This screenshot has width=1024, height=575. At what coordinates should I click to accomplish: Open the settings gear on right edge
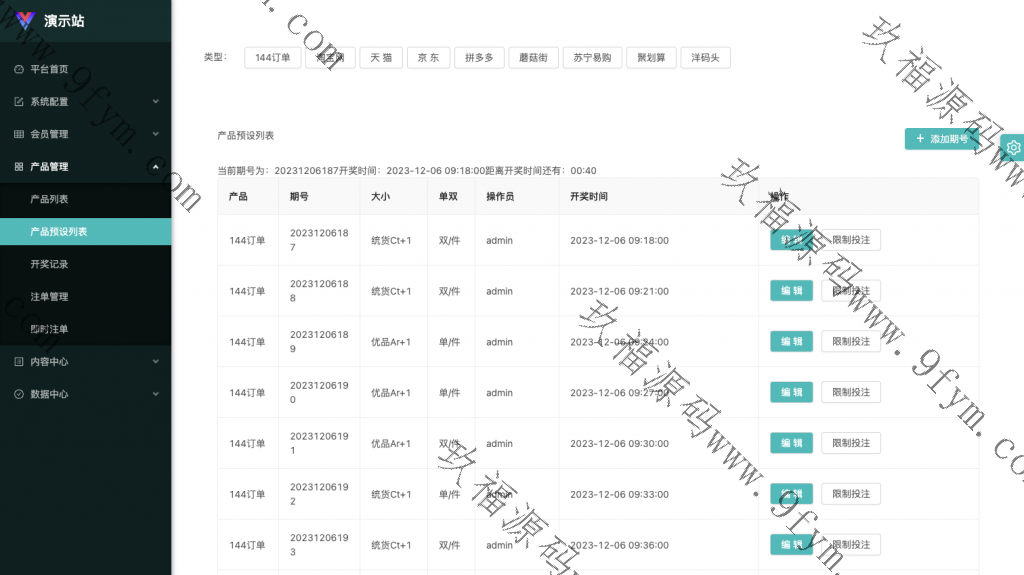(x=1013, y=148)
